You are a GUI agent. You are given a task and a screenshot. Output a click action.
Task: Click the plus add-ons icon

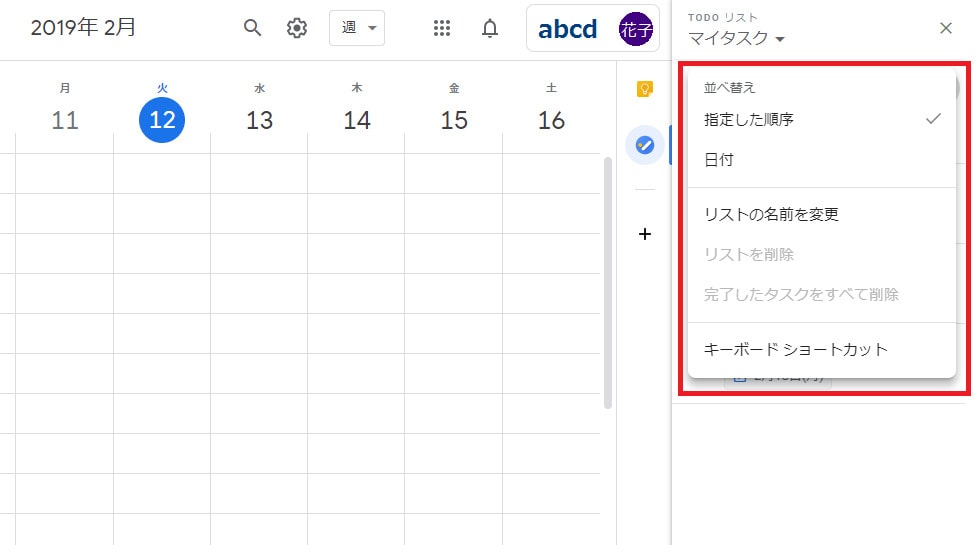coord(645,234)
